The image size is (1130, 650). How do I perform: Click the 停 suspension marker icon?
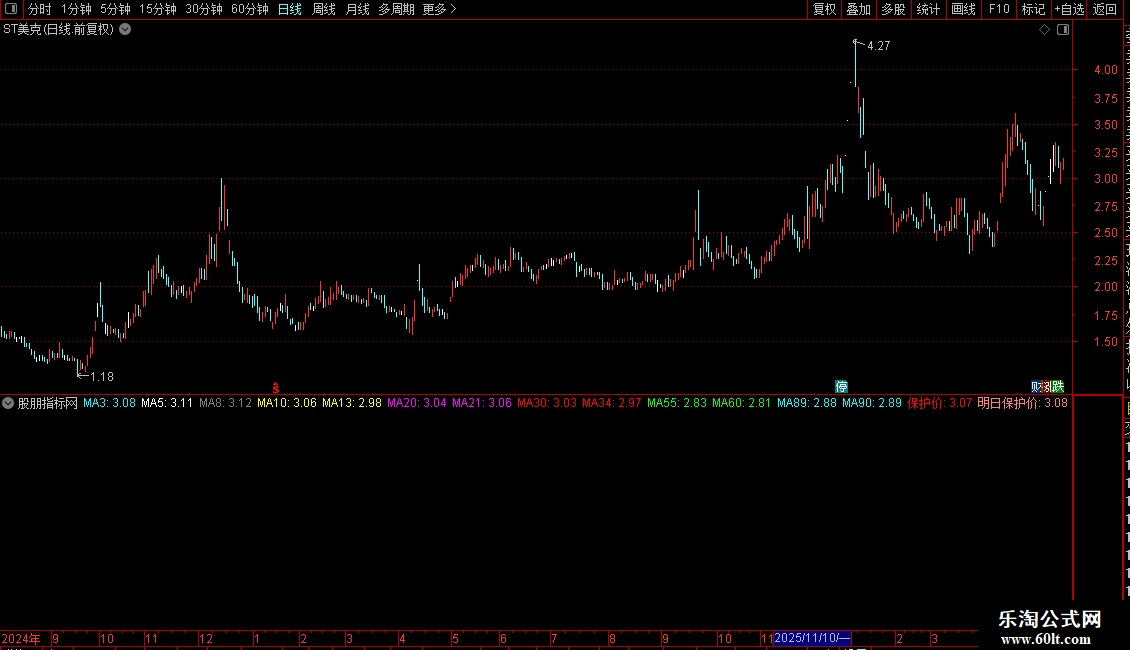(x=841, y=387)
